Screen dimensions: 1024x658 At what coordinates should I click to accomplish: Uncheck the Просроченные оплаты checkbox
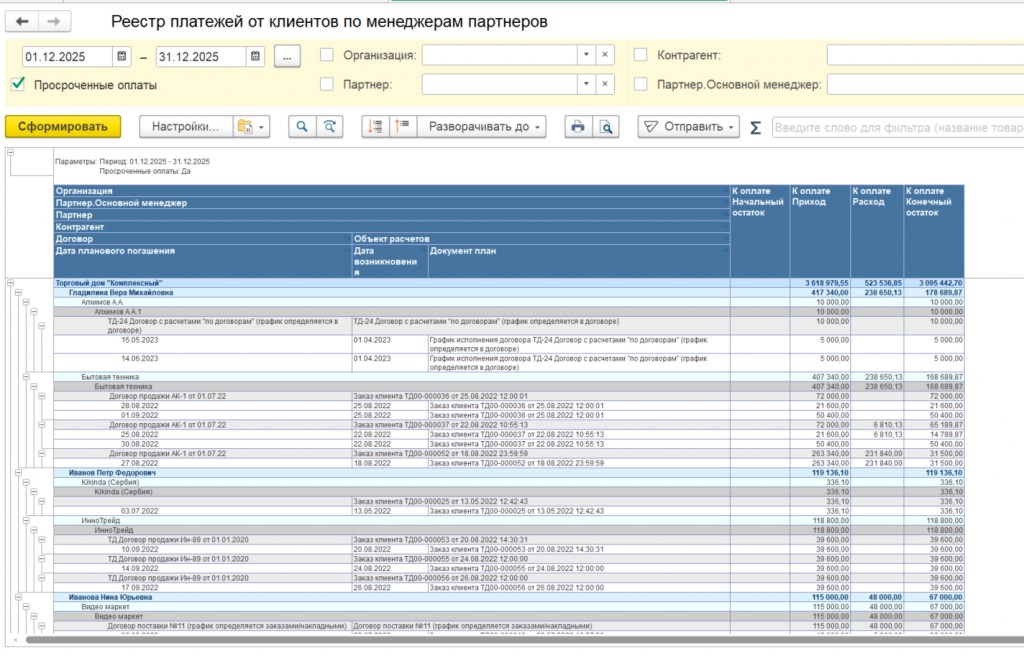[18, 85]
